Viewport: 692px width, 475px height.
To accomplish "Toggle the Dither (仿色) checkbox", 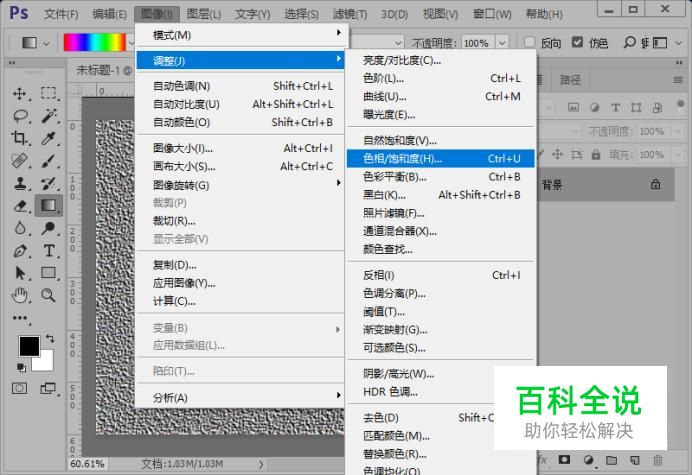I will [x=577, y=42].
